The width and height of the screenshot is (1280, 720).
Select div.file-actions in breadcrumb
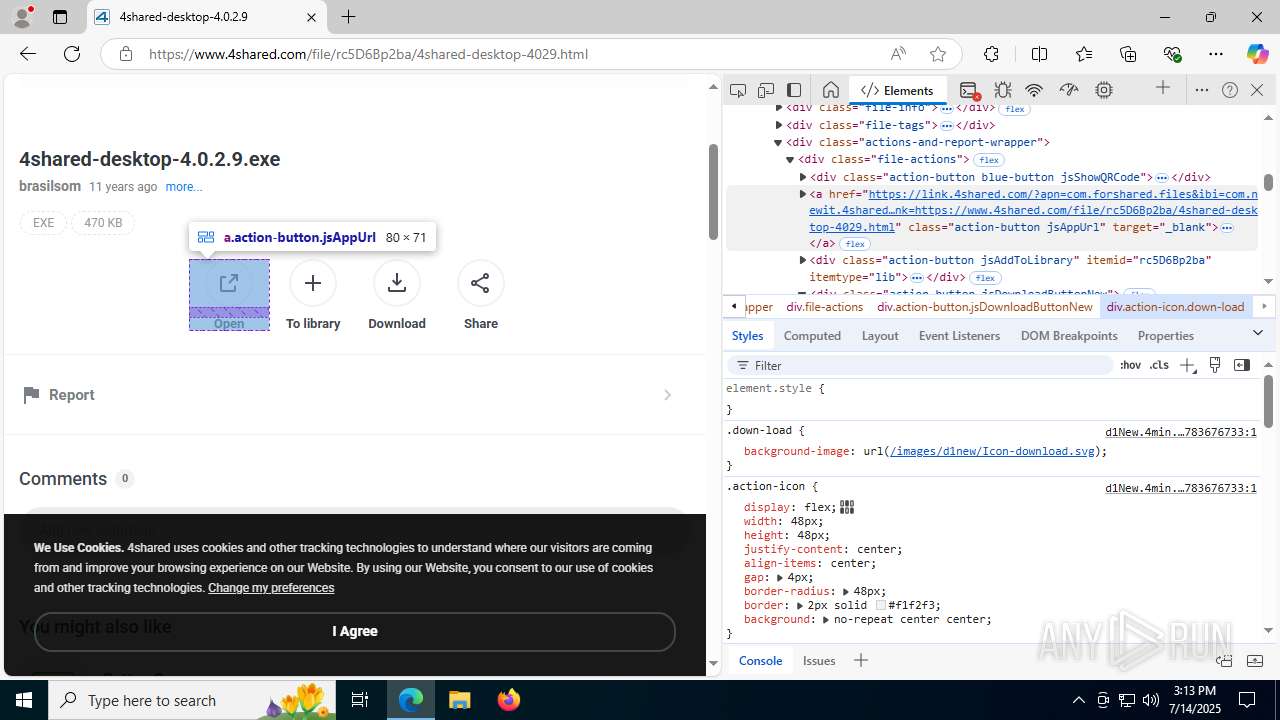coord(825,307)
